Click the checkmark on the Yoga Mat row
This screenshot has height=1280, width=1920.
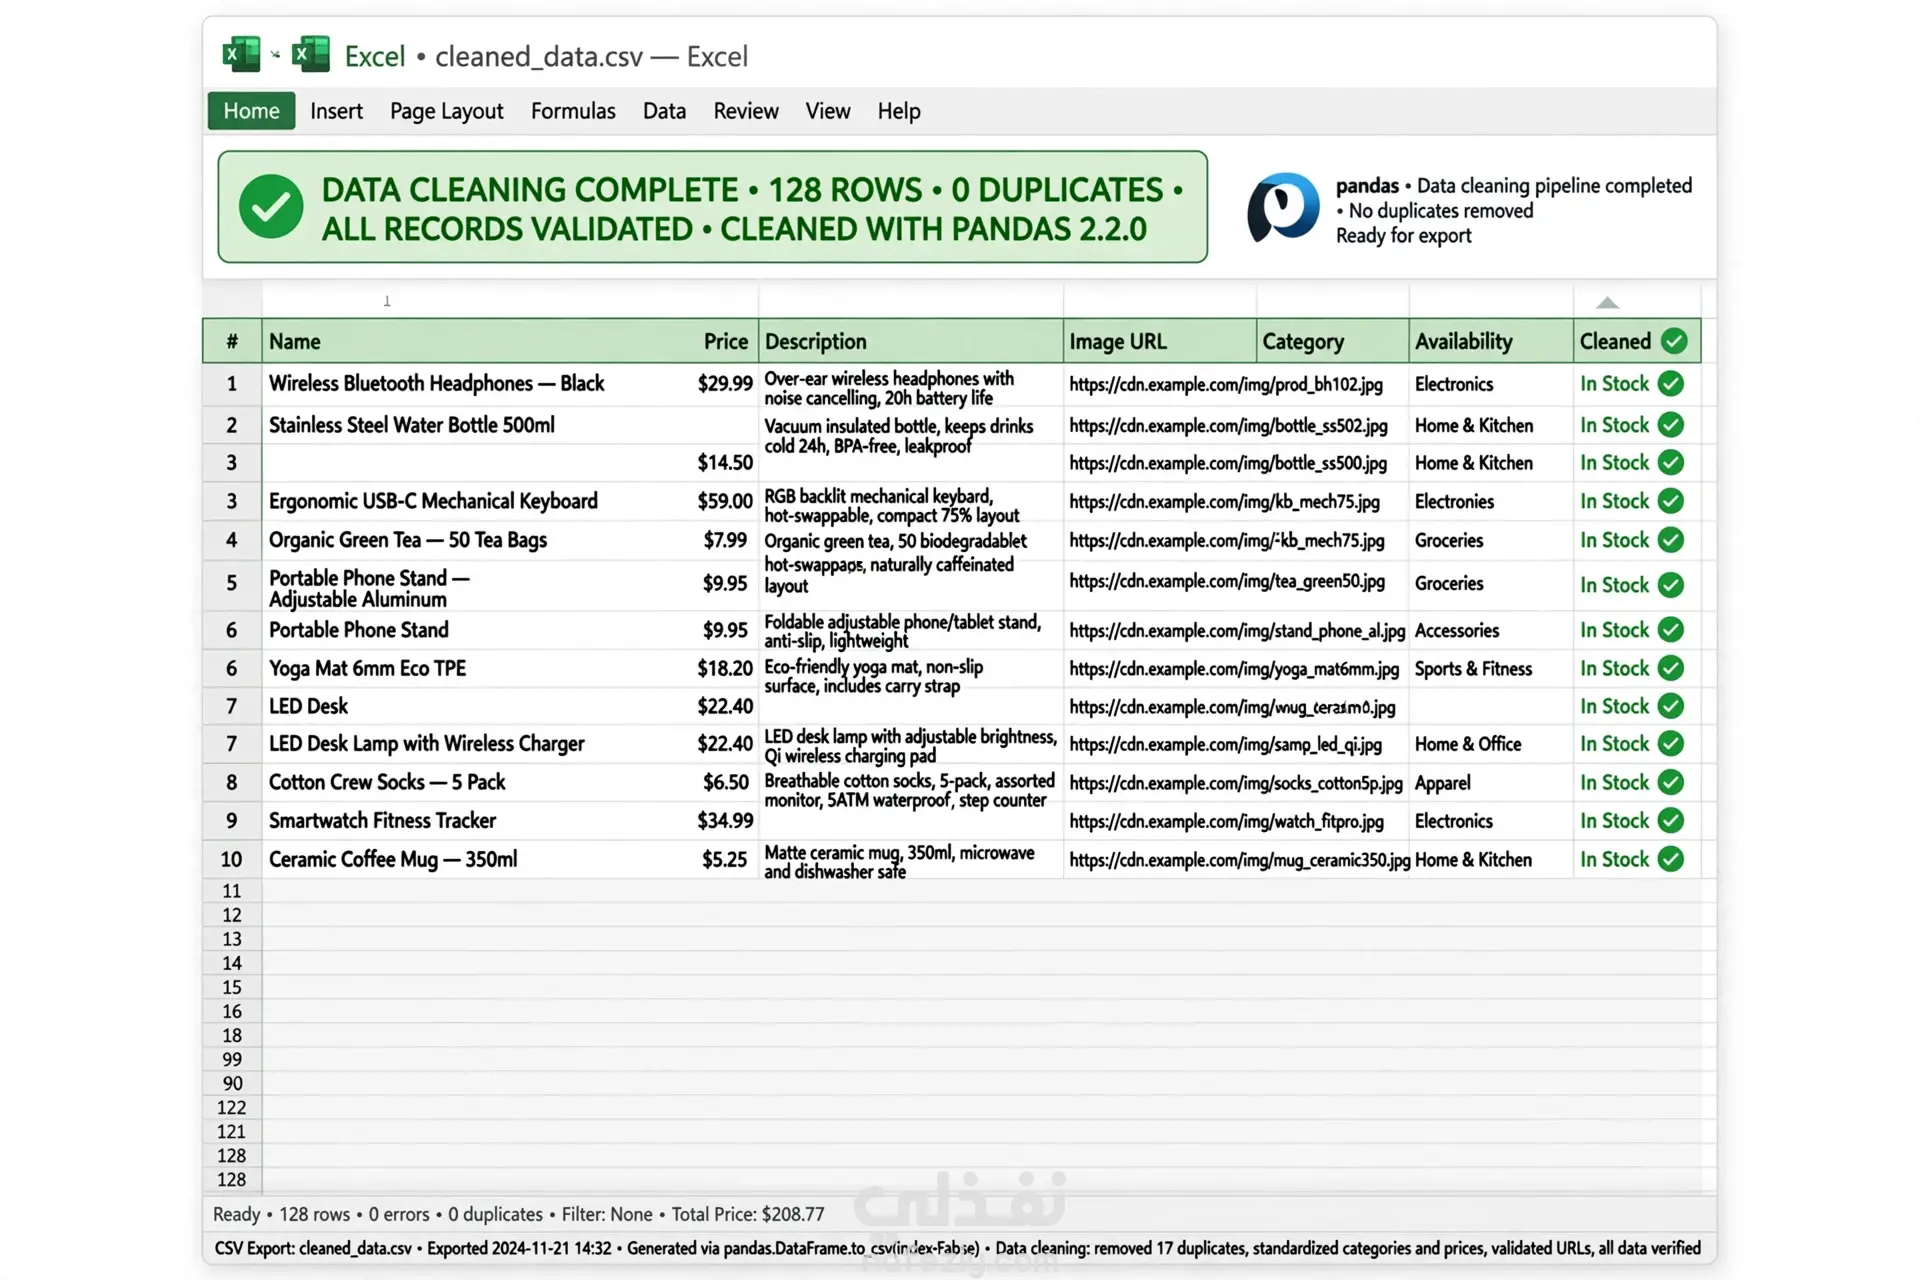coord(1671,668)
